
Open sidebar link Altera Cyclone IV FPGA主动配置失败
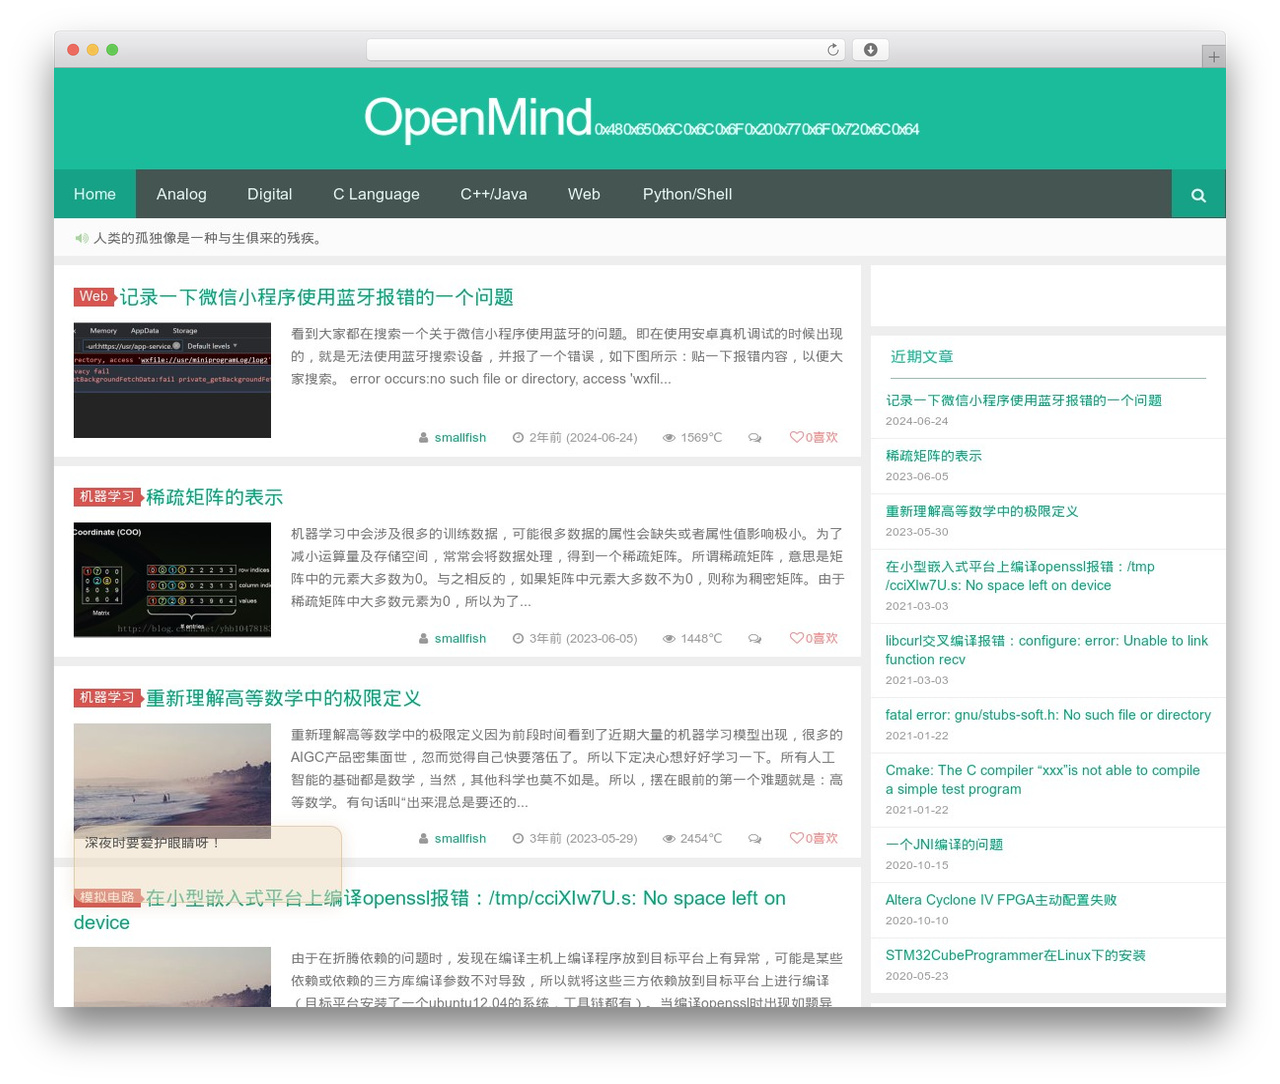(x=1001, y=900)
